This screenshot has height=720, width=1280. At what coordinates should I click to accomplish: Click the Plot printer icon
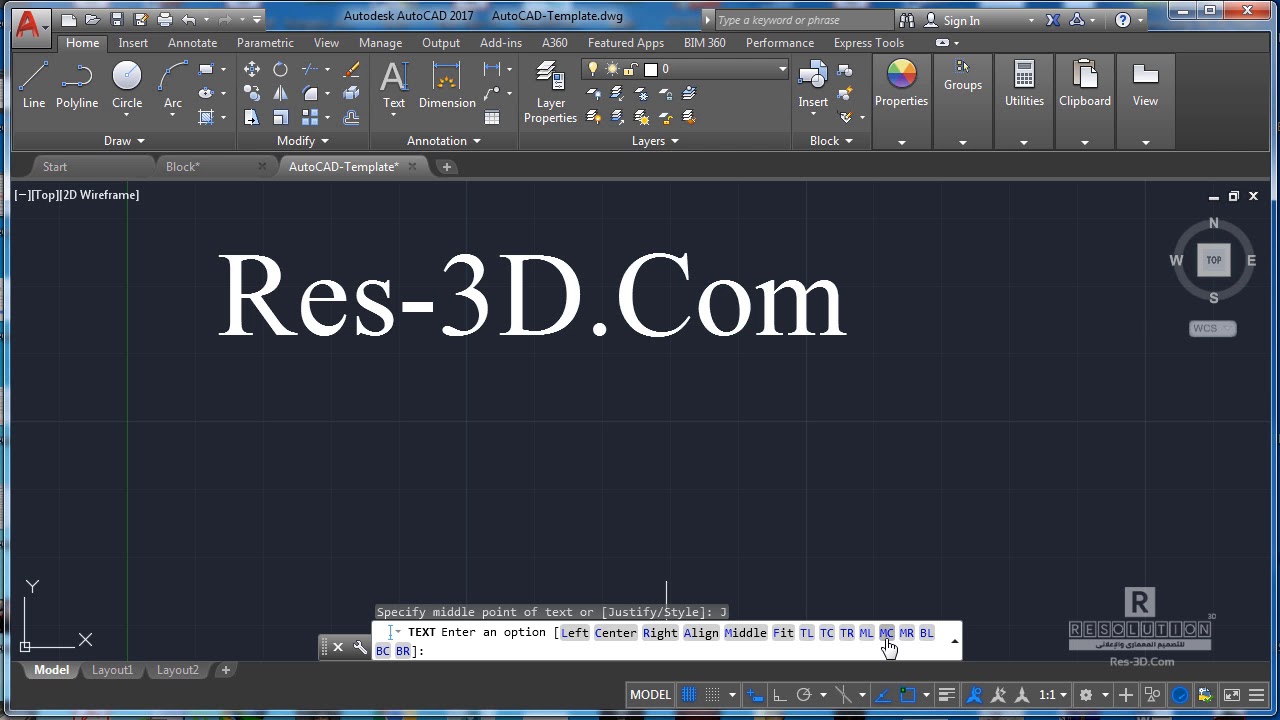(165, 19)
